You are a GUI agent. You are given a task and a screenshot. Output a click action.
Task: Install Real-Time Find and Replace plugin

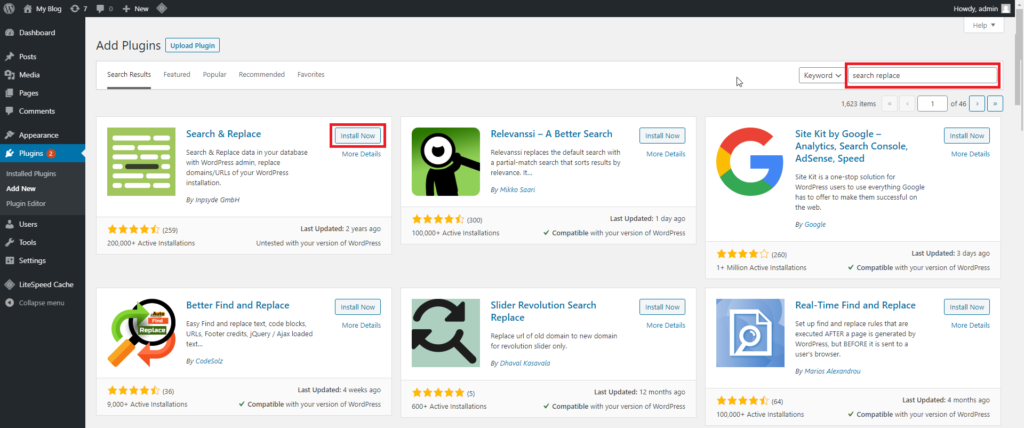(967, 307)
